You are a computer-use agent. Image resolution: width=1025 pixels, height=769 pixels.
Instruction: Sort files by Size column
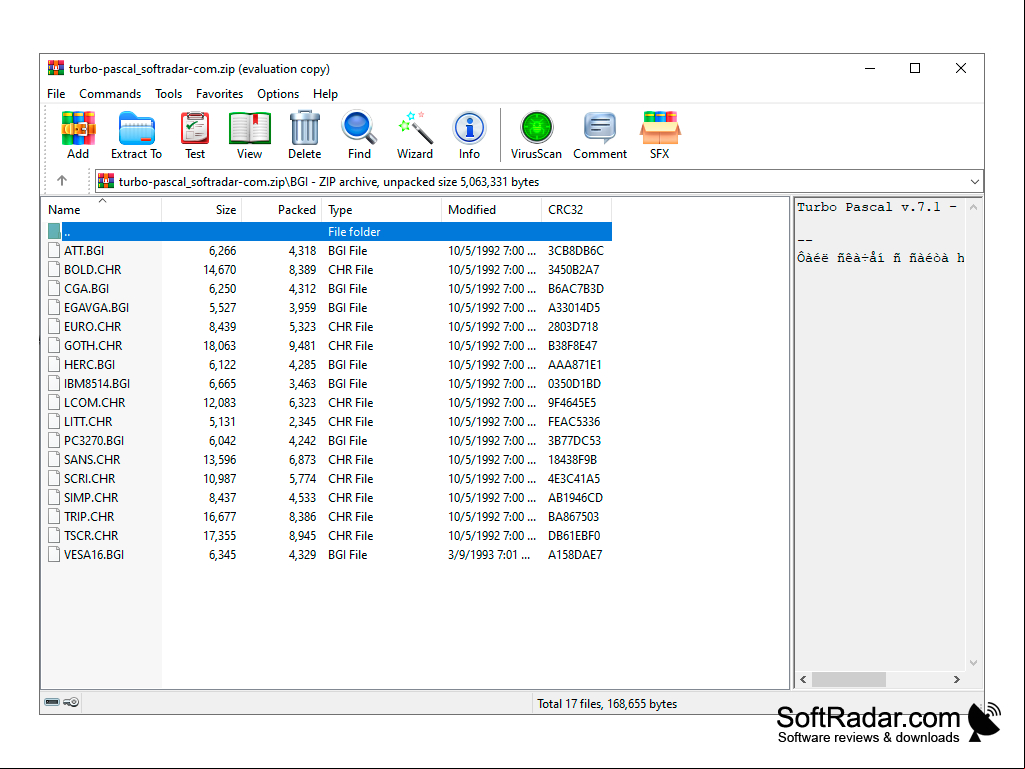pyautogui.click(x=202, y=210)
